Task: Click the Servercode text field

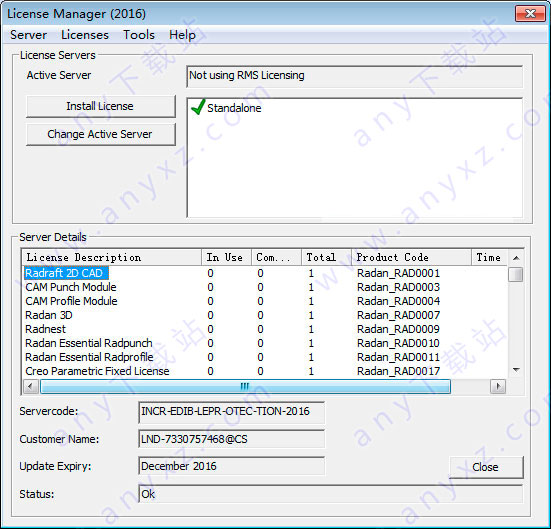Action: [x=232, y=412]
